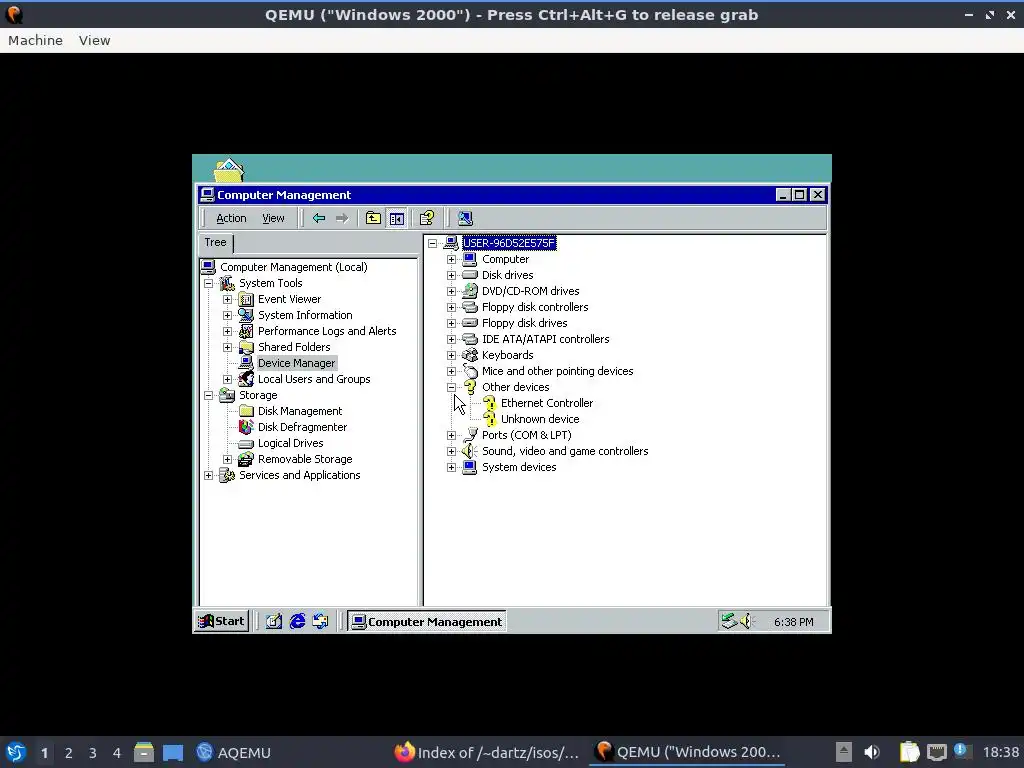
Task: Switch to AQEMU in host taskbar
Action: (x=234, y=752)
